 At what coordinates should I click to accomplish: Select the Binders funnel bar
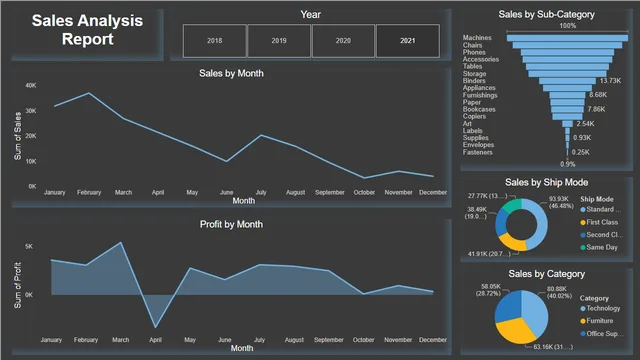coord(567,81)
